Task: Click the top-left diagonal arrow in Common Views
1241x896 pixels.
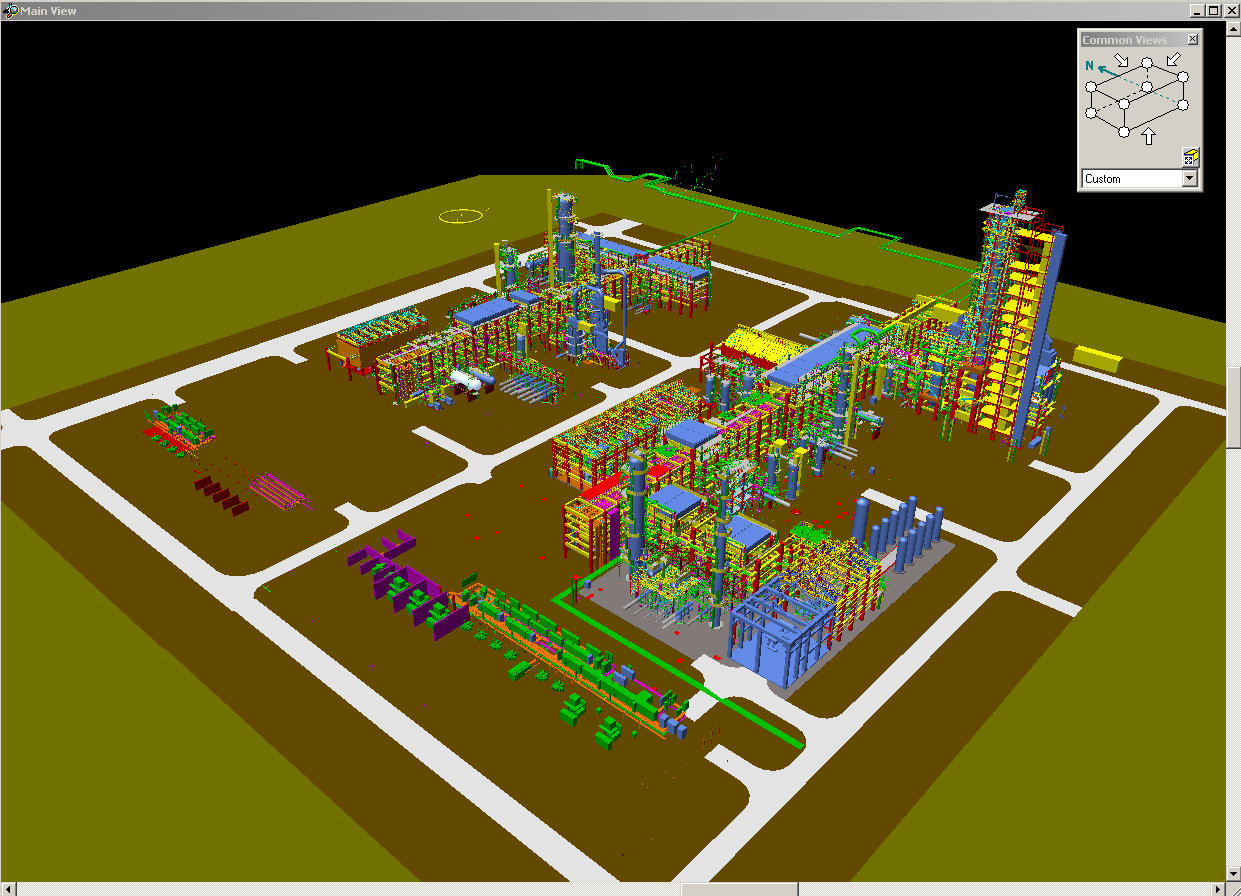Action: tap(1122, 61)
